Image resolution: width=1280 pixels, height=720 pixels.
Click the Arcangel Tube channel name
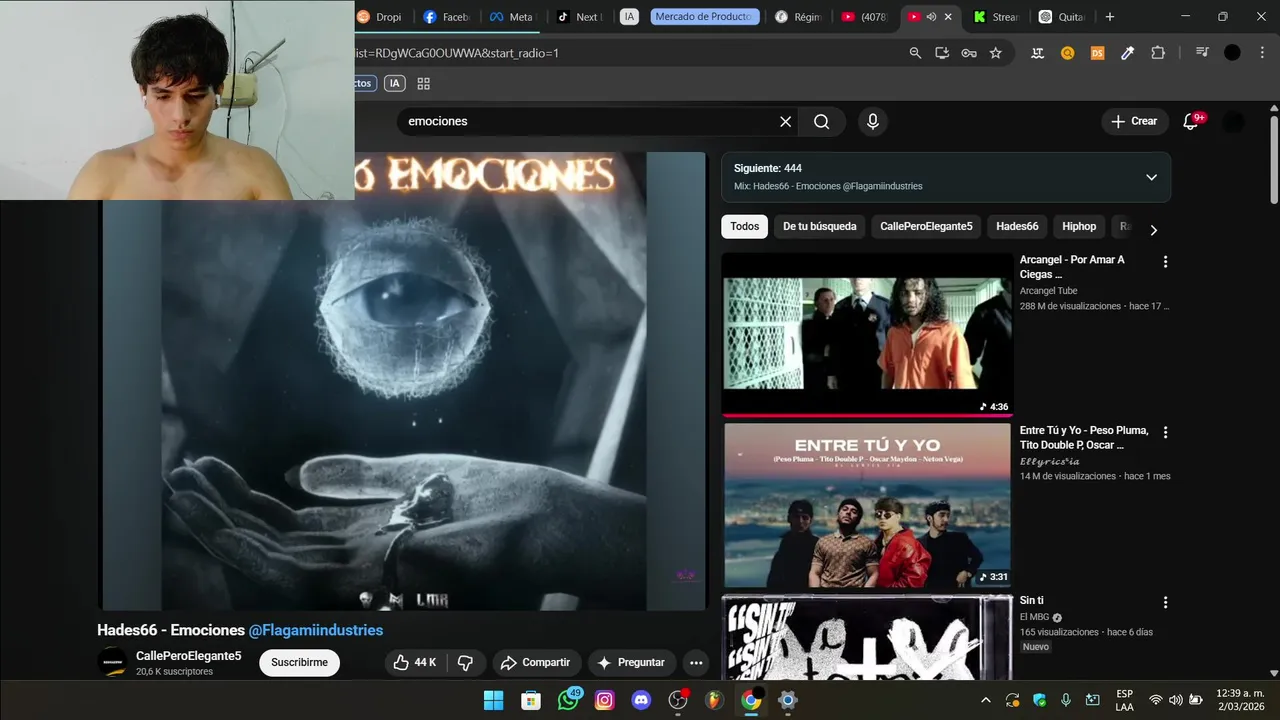[1048, 291]
